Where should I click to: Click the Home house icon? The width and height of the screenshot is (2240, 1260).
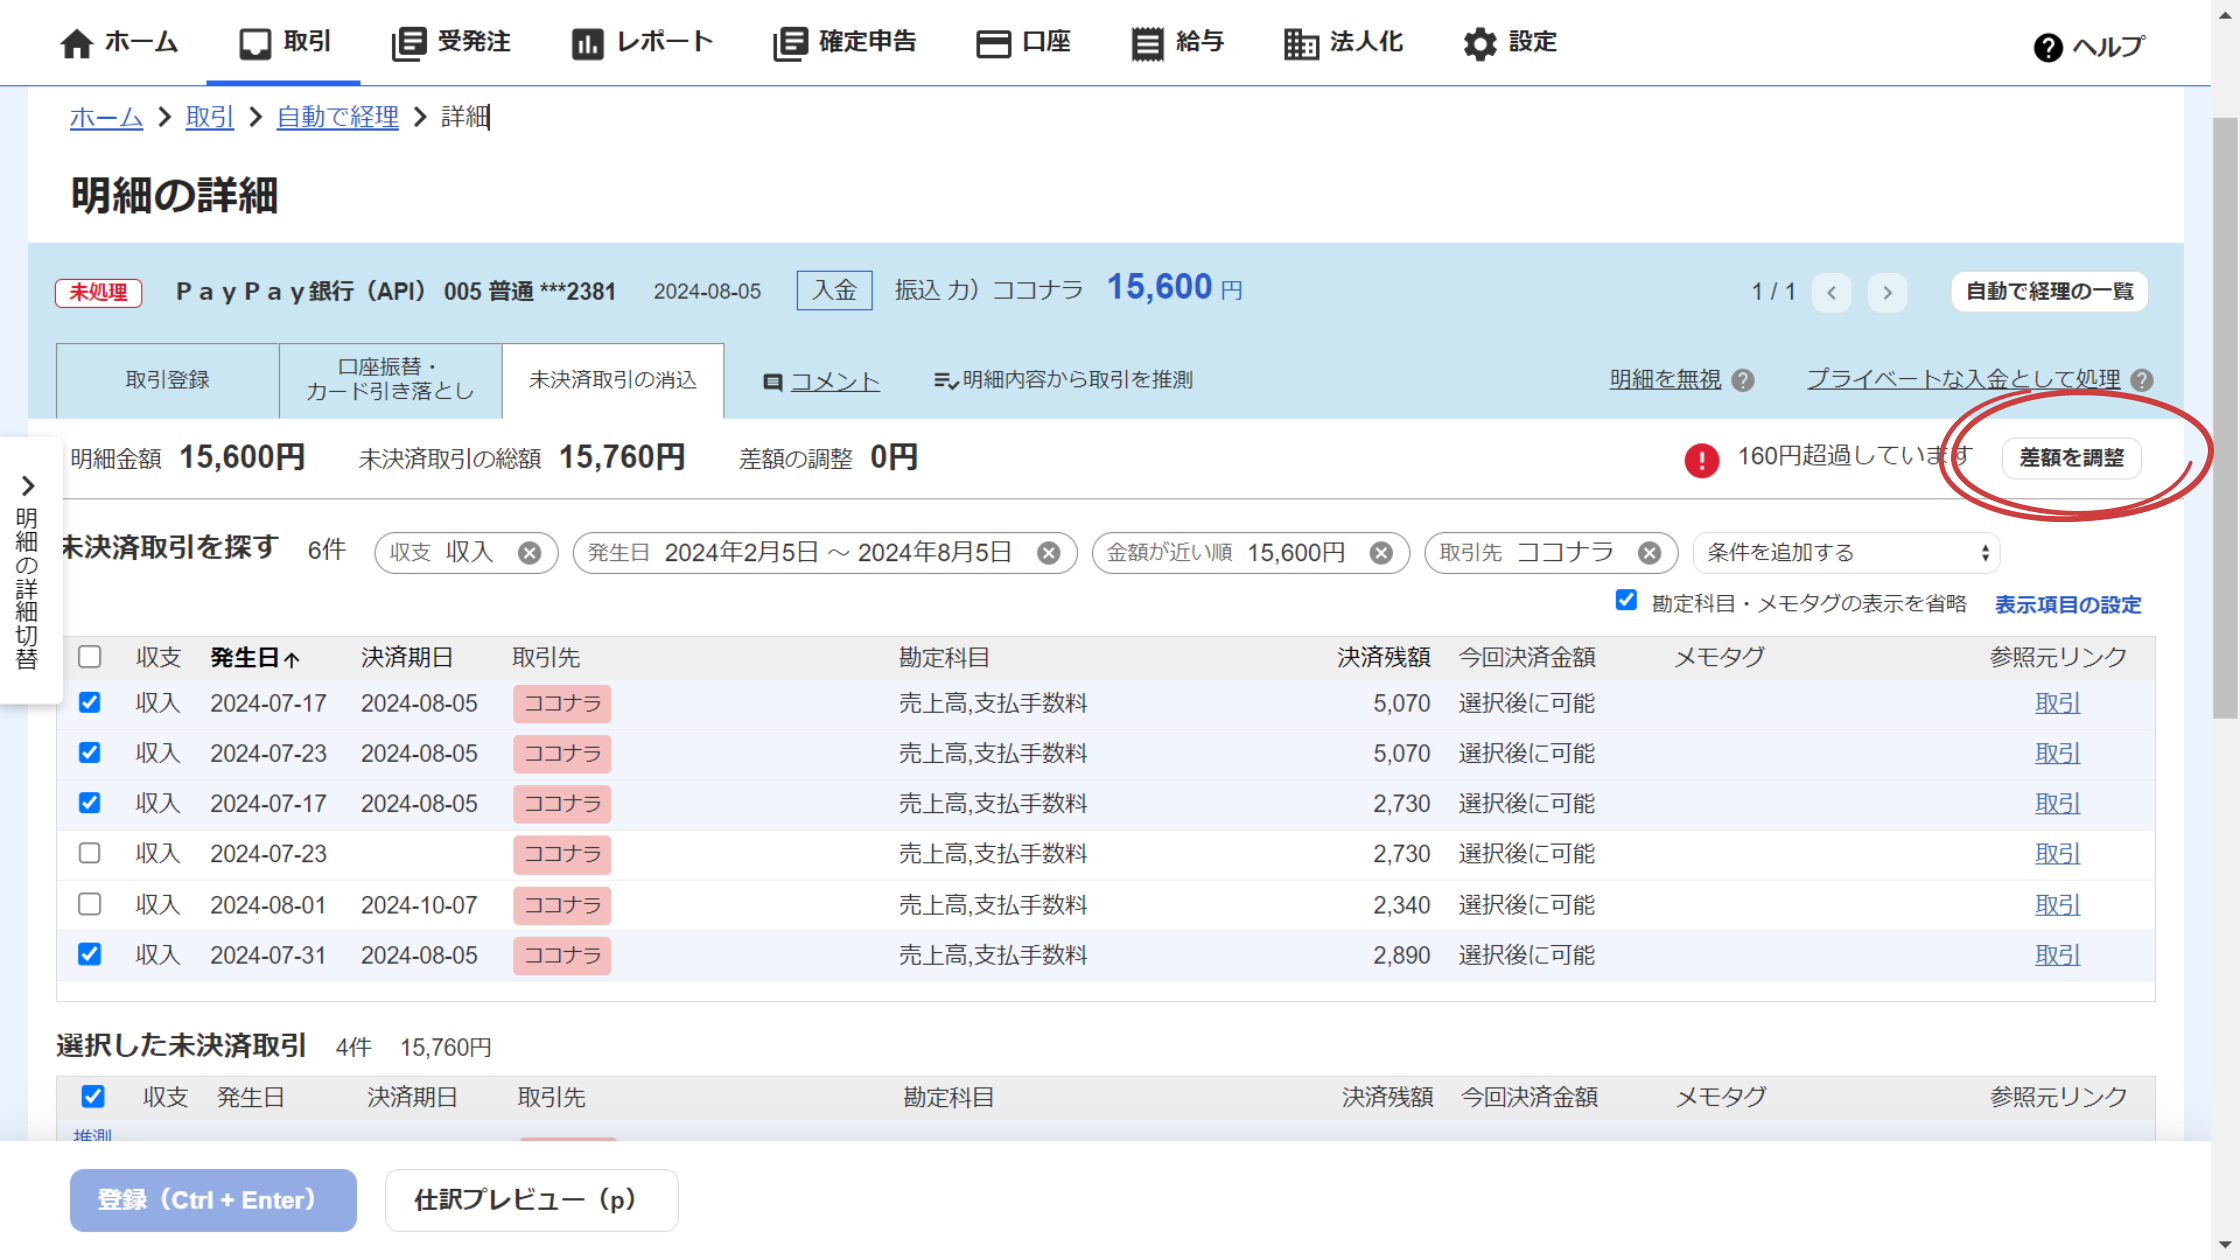[x=76, y=43]
